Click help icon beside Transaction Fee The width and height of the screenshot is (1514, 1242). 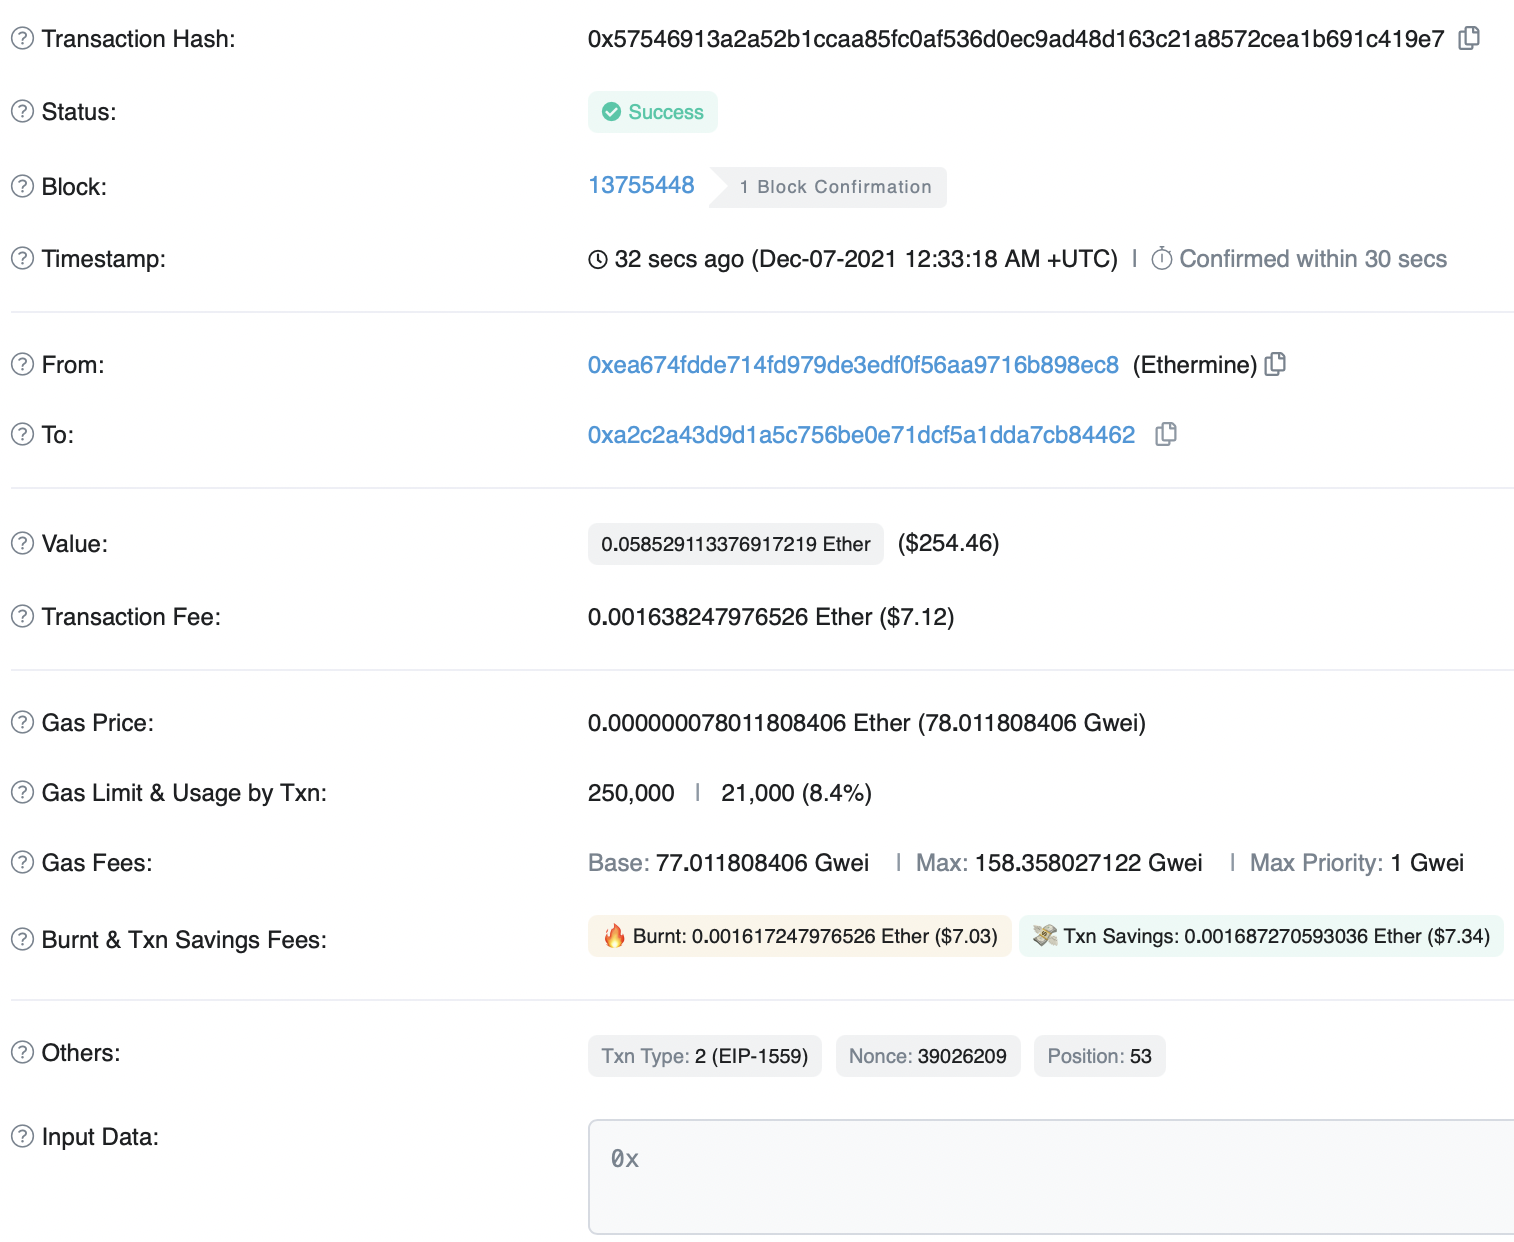point(22,616)
